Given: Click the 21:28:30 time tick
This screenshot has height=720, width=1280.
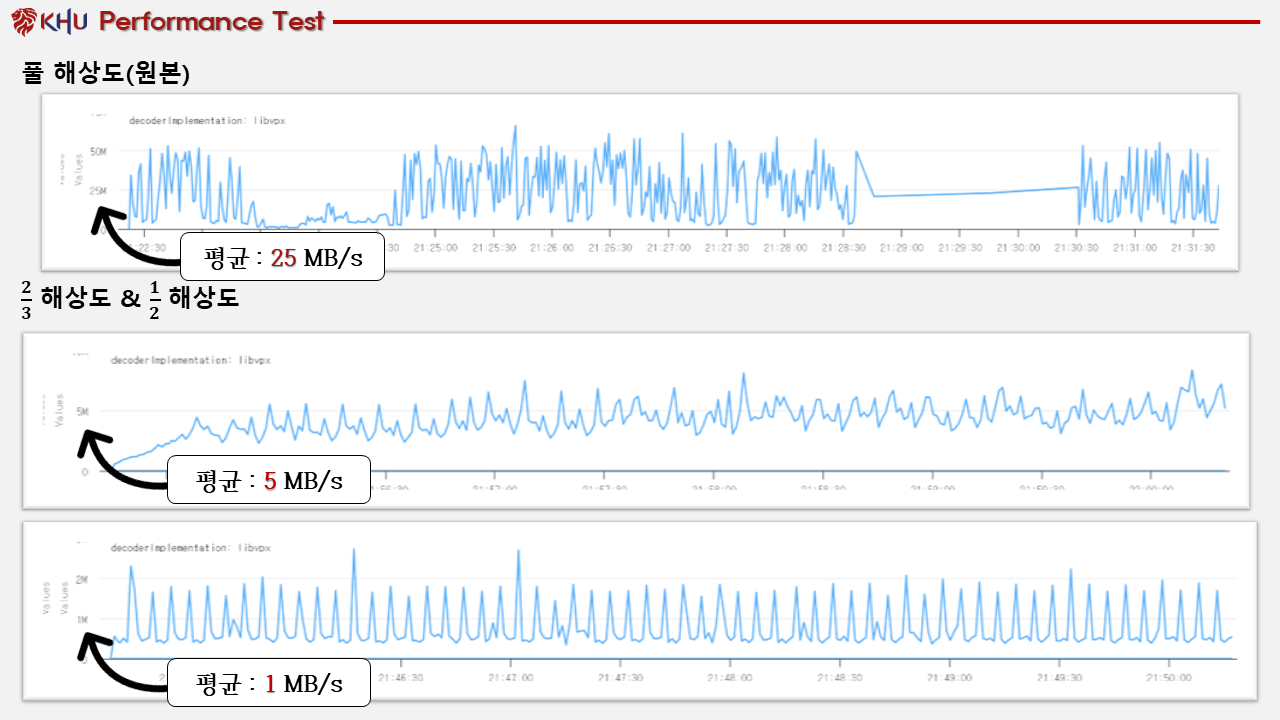Looking at the screenshot, I should 845,247.
